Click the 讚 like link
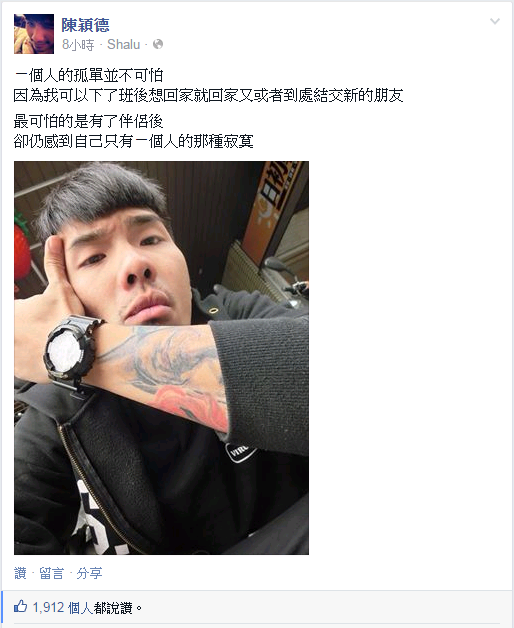 [x=20, y=573]
